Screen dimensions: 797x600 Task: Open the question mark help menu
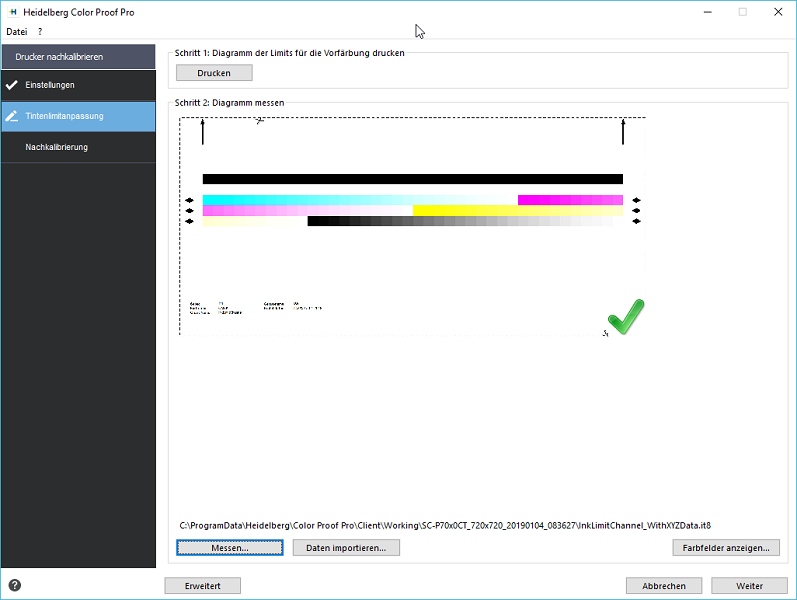[x=40, y=32]
